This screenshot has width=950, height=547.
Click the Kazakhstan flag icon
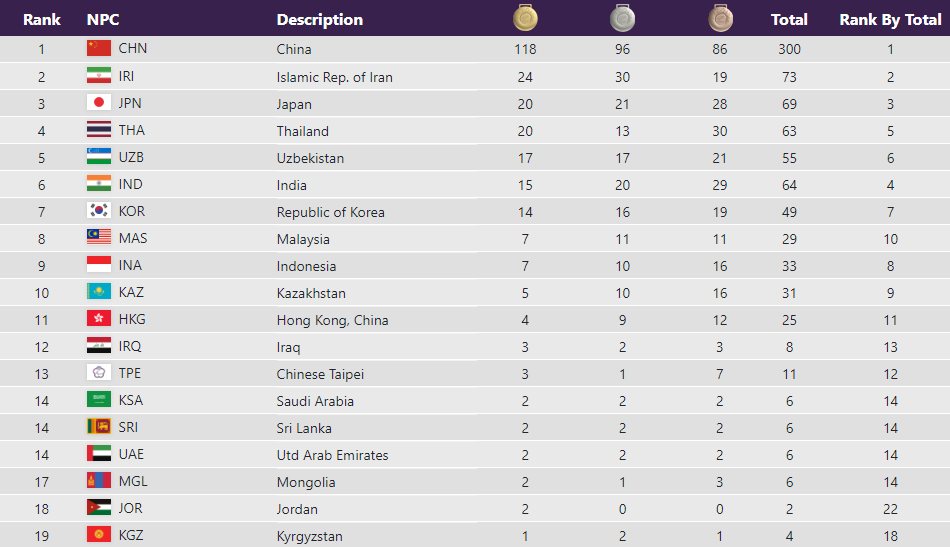(x=99, y=292)
